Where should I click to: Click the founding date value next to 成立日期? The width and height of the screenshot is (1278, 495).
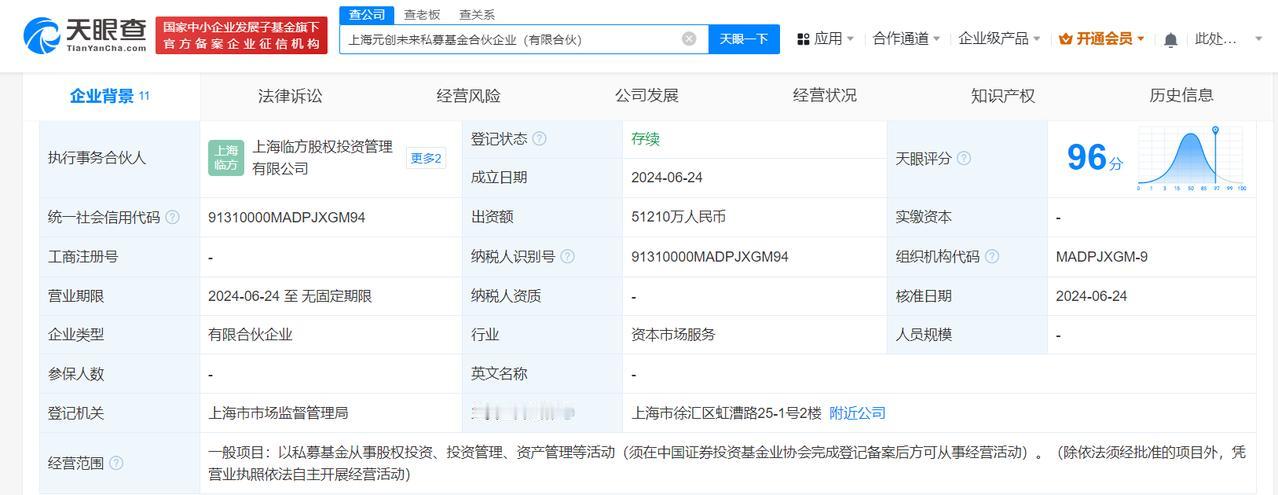667,178
